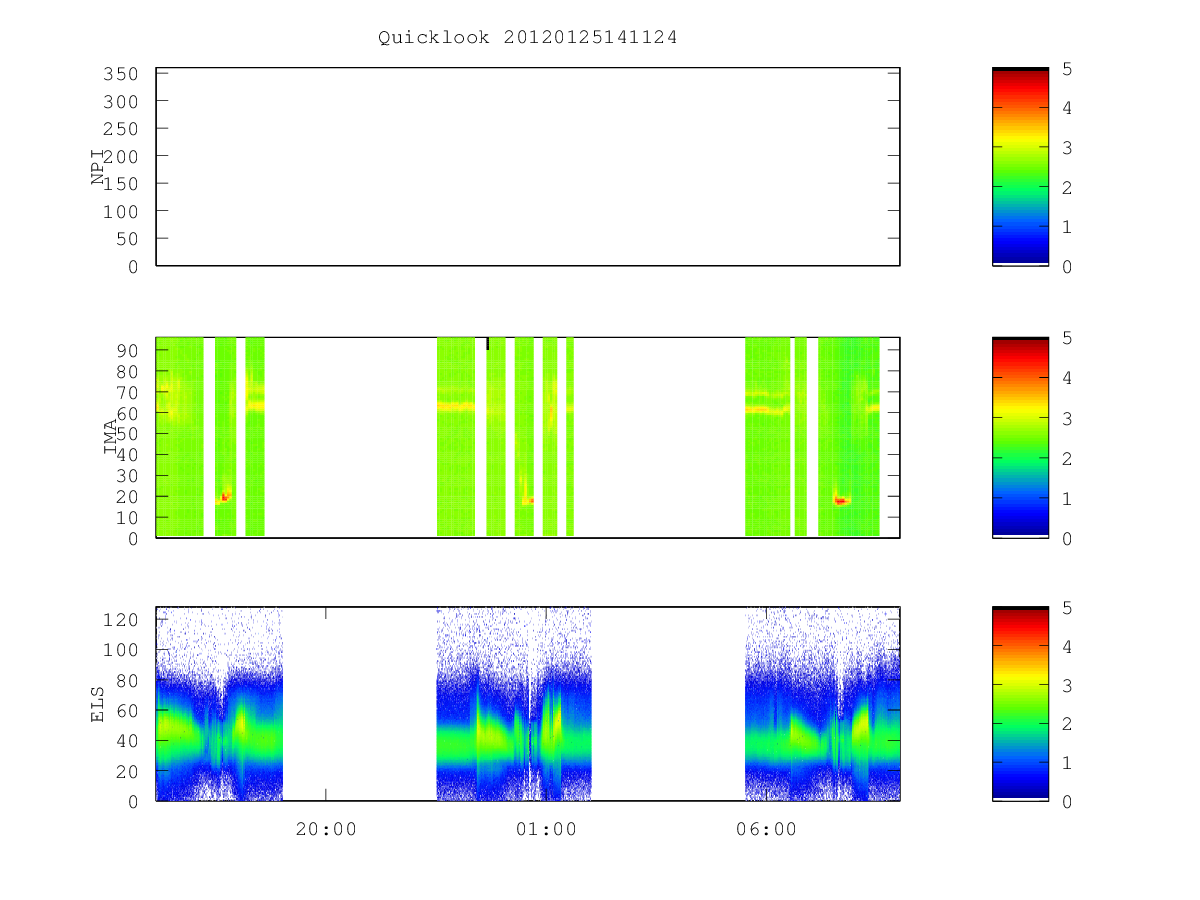Image resolution: width=1200 pixels, height=900 pixels.
Task: Click the ELS panel color bar
Action: [x=1020, y=703]
